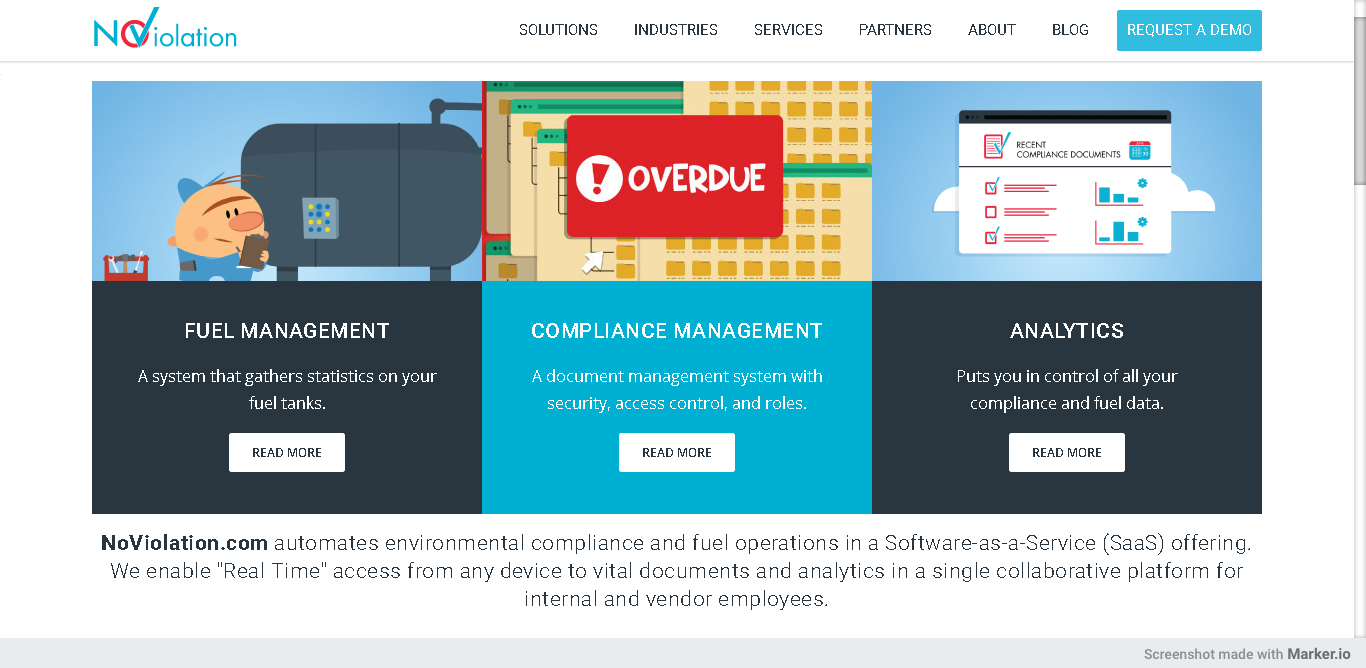Click Read More under Analytics
This screenshot has width=1366, height=668.
(x=1067, y=452)
